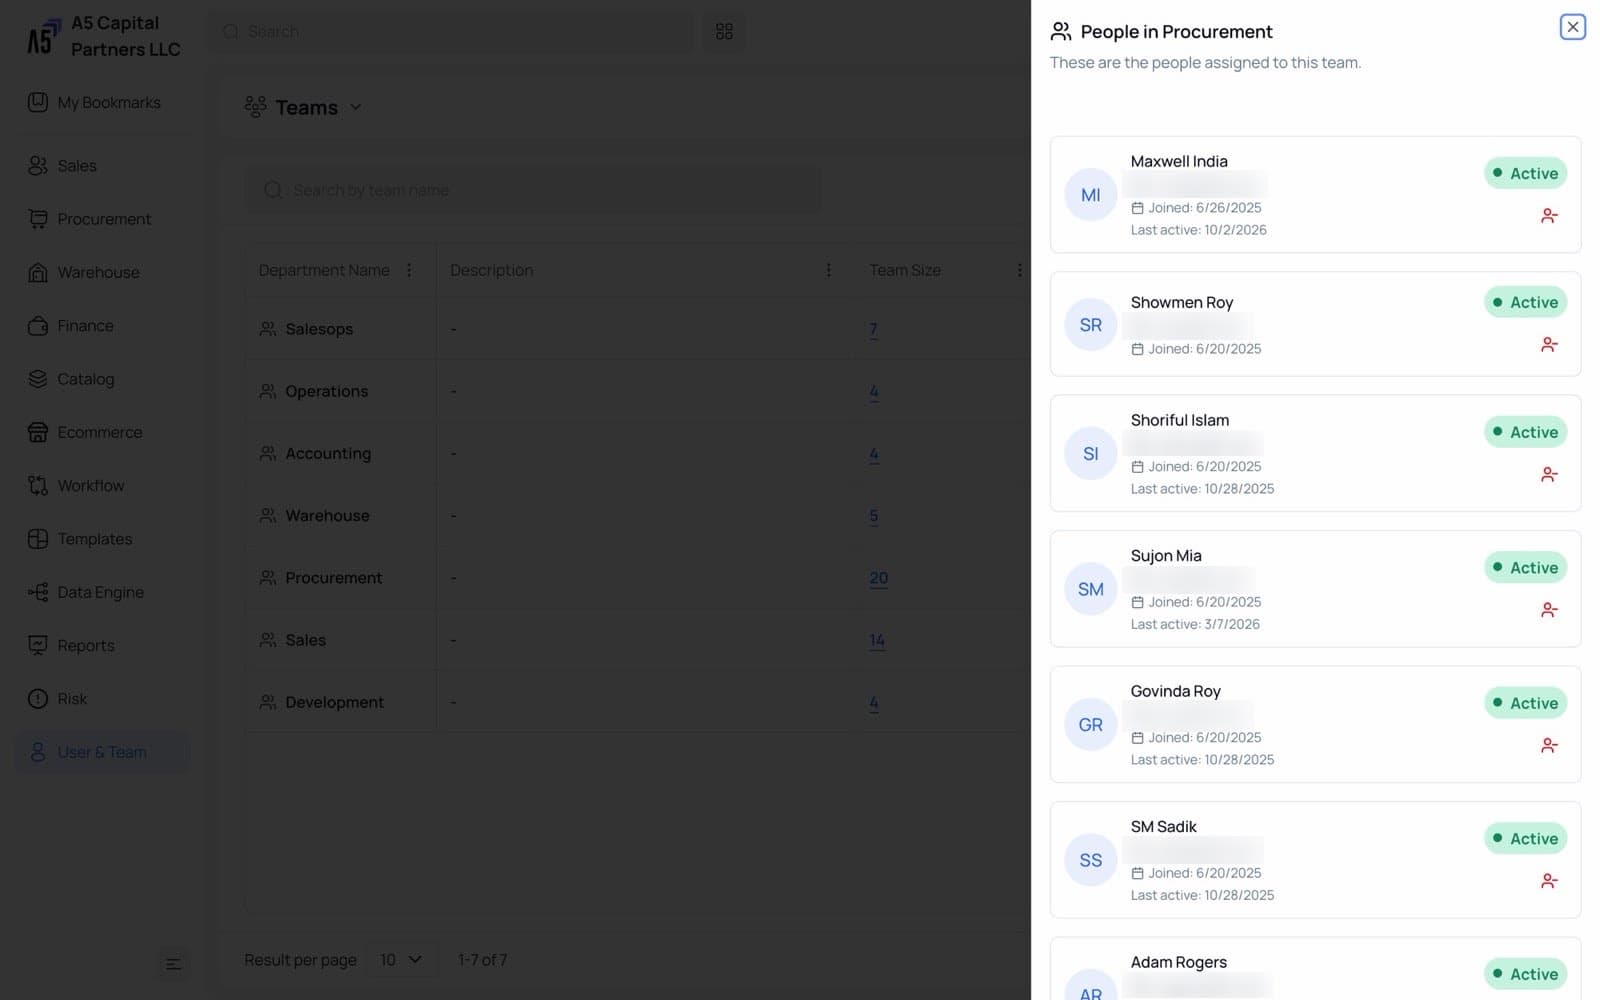Open Procurement team size link 20
Viewport: 1600px width, 1000px height.
[878, 578]
